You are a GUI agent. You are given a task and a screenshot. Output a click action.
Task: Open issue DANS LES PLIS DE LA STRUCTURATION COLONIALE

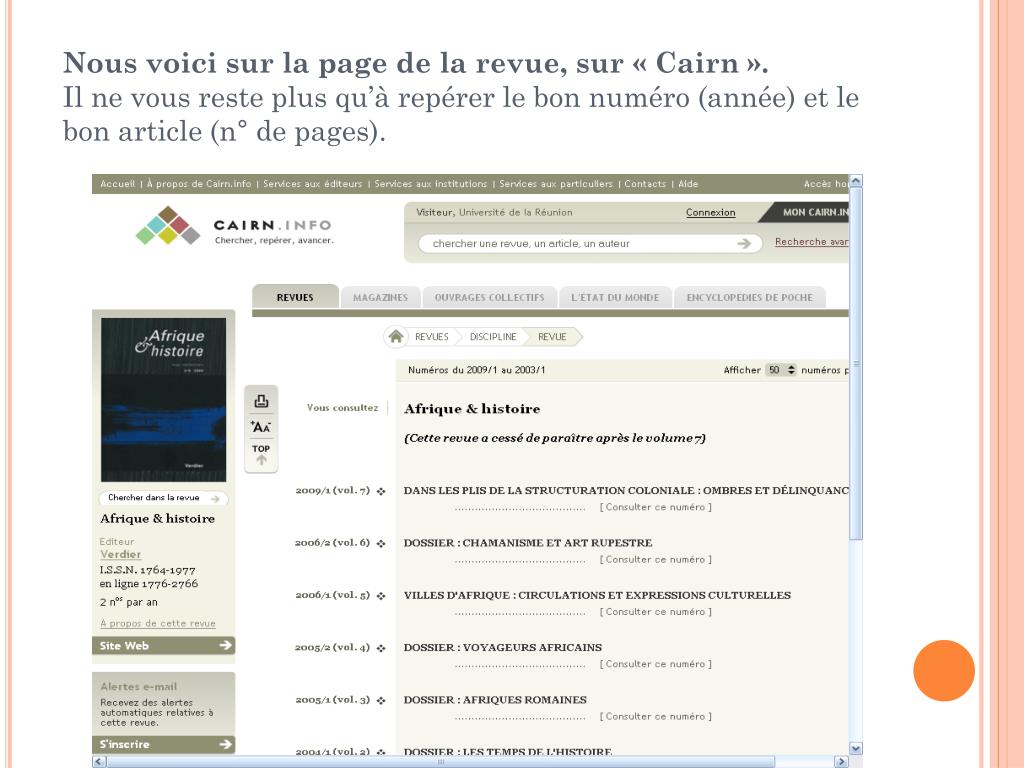pyautogui.click(x=626, y=490)
